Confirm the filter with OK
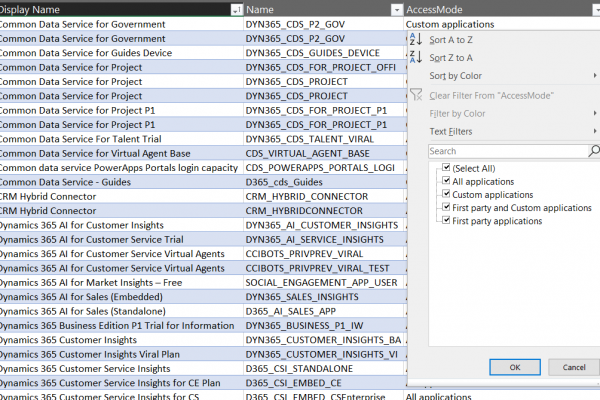 click(515, 367)
